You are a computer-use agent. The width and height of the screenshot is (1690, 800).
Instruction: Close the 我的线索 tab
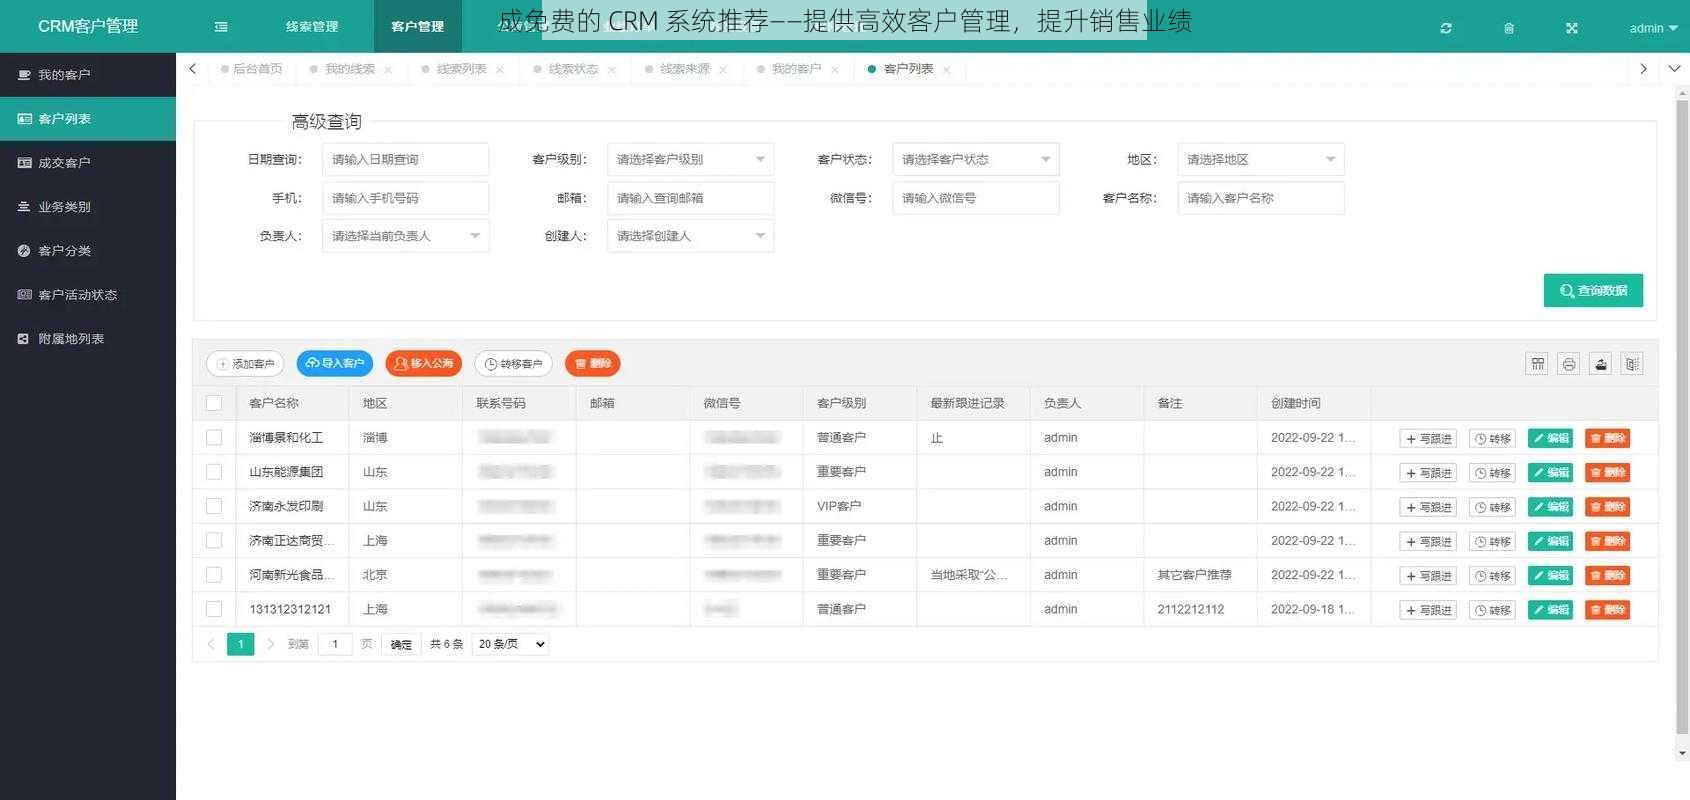[x=388, y=70]
